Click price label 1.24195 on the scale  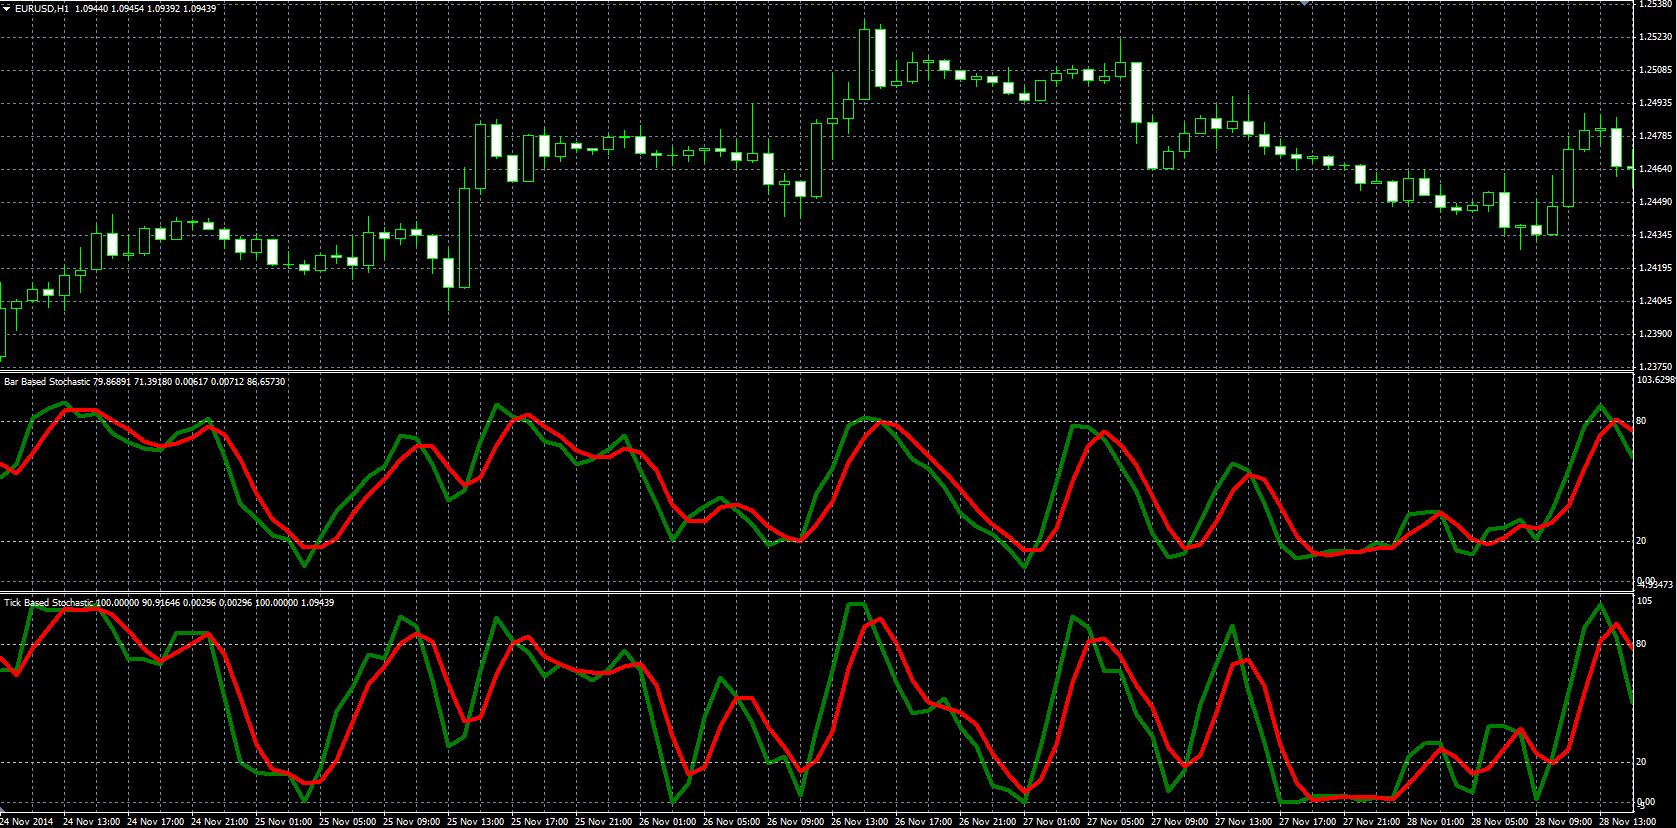[x=1655, y=268]
